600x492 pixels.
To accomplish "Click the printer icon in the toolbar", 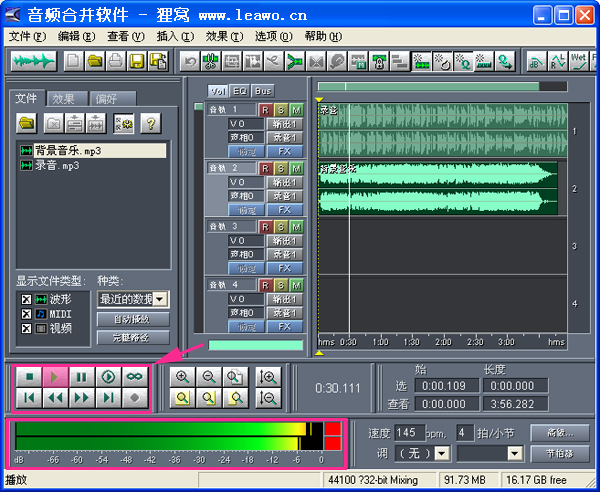I will 116,61.
